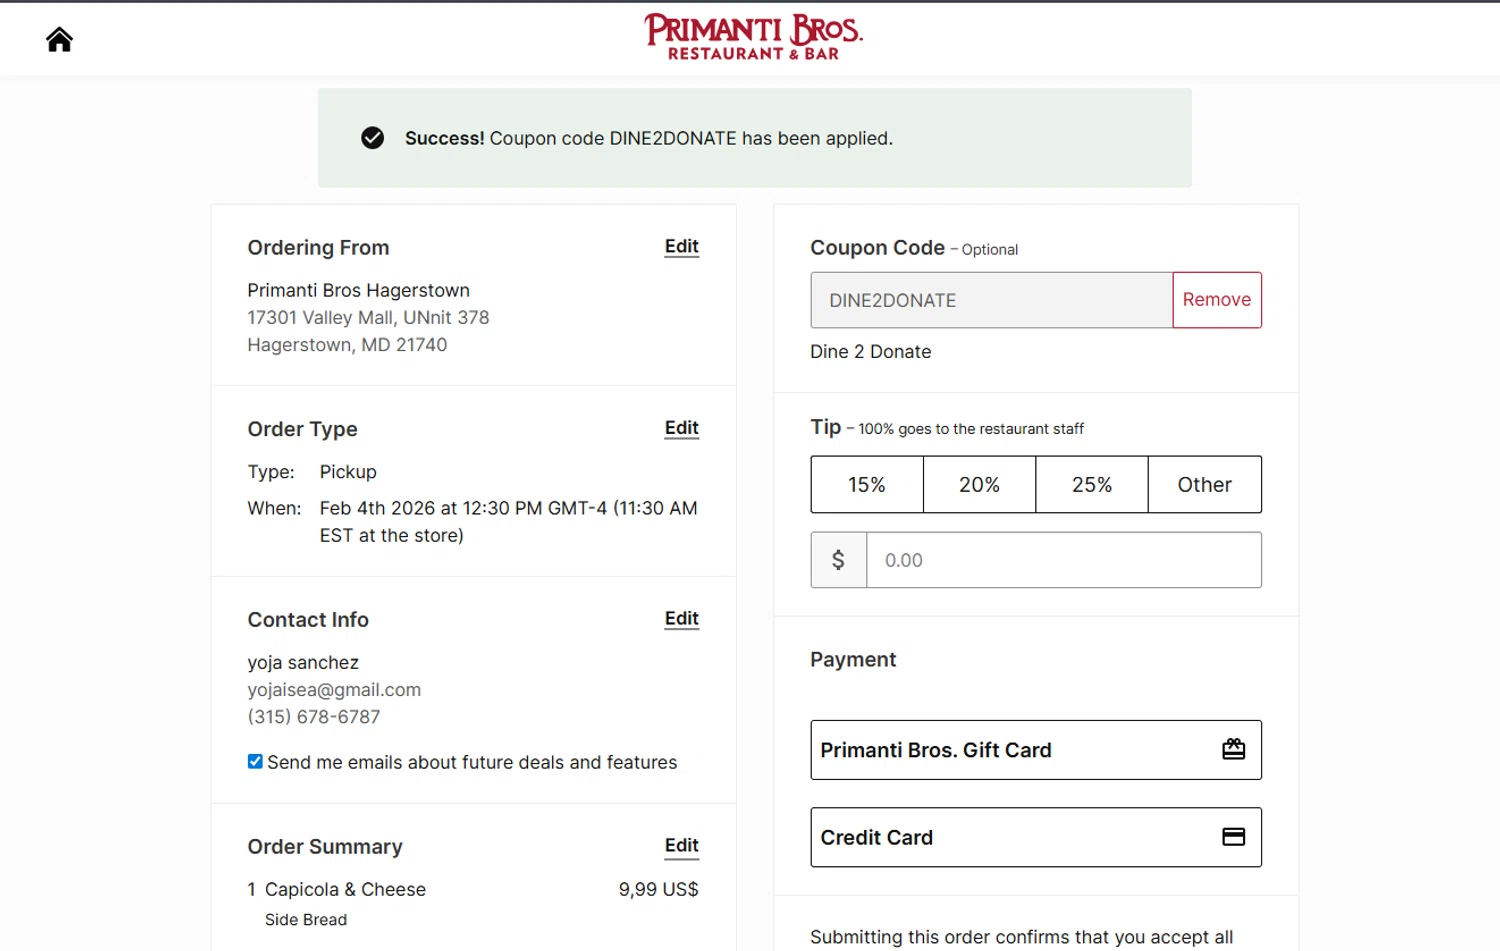This screenshot has width=1500, height=951.
Task: Choose Other tip amount
Action: point(1204,485)
